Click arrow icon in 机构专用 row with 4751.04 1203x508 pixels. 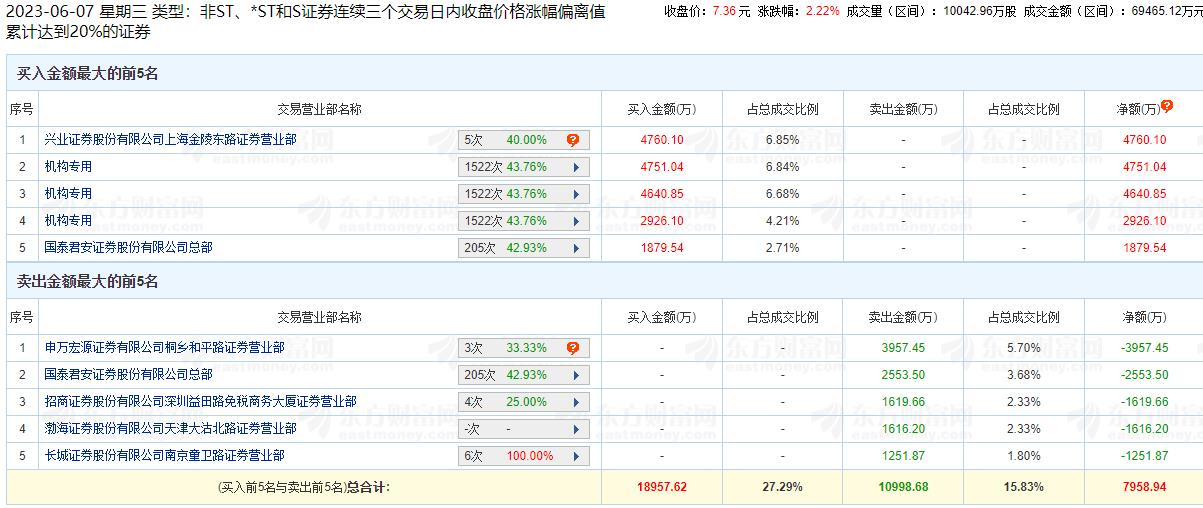click(x=576, y=167)
